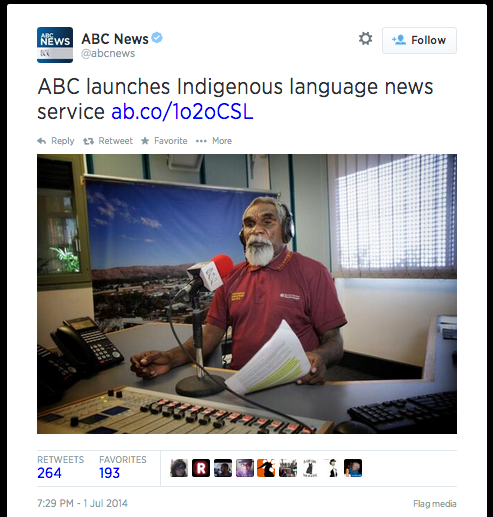This screenshot has height=517, width=493.
Task: Click the Reply arrow icon
Action: [42, 141]
